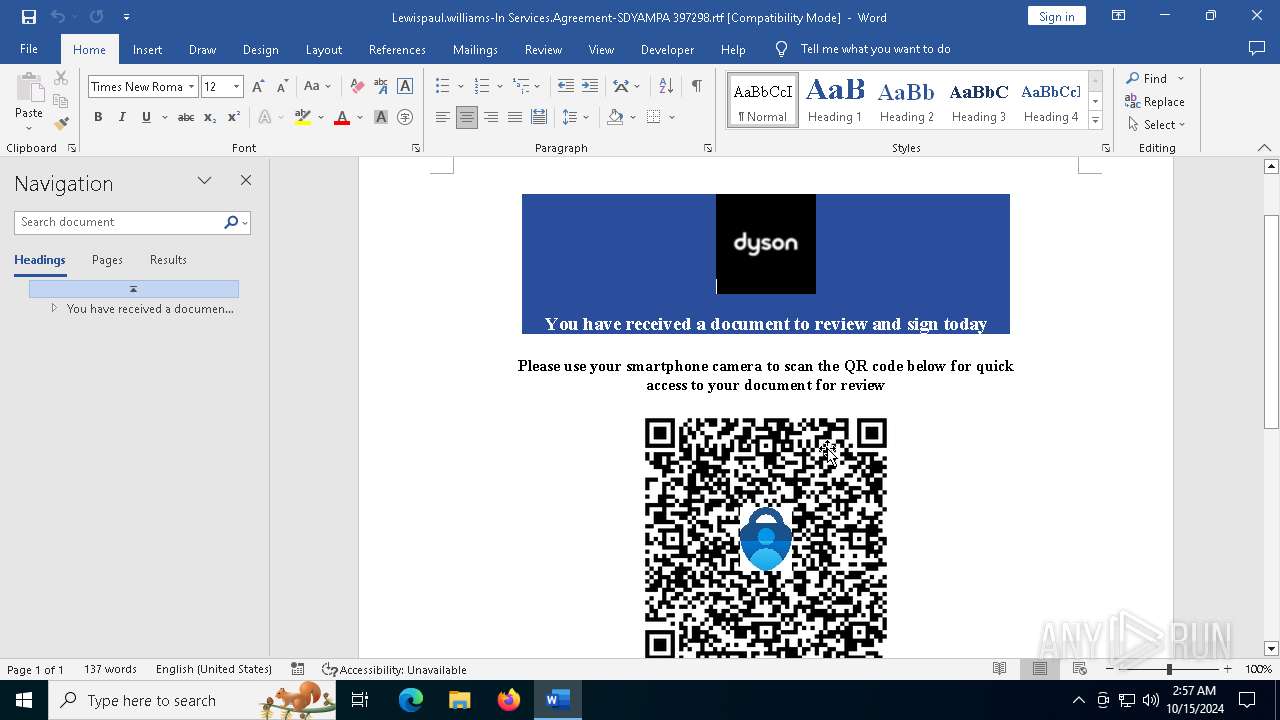Toggle show paragraph marks
Viewport: 1280px width, 720px height.
tap(696, 87)
